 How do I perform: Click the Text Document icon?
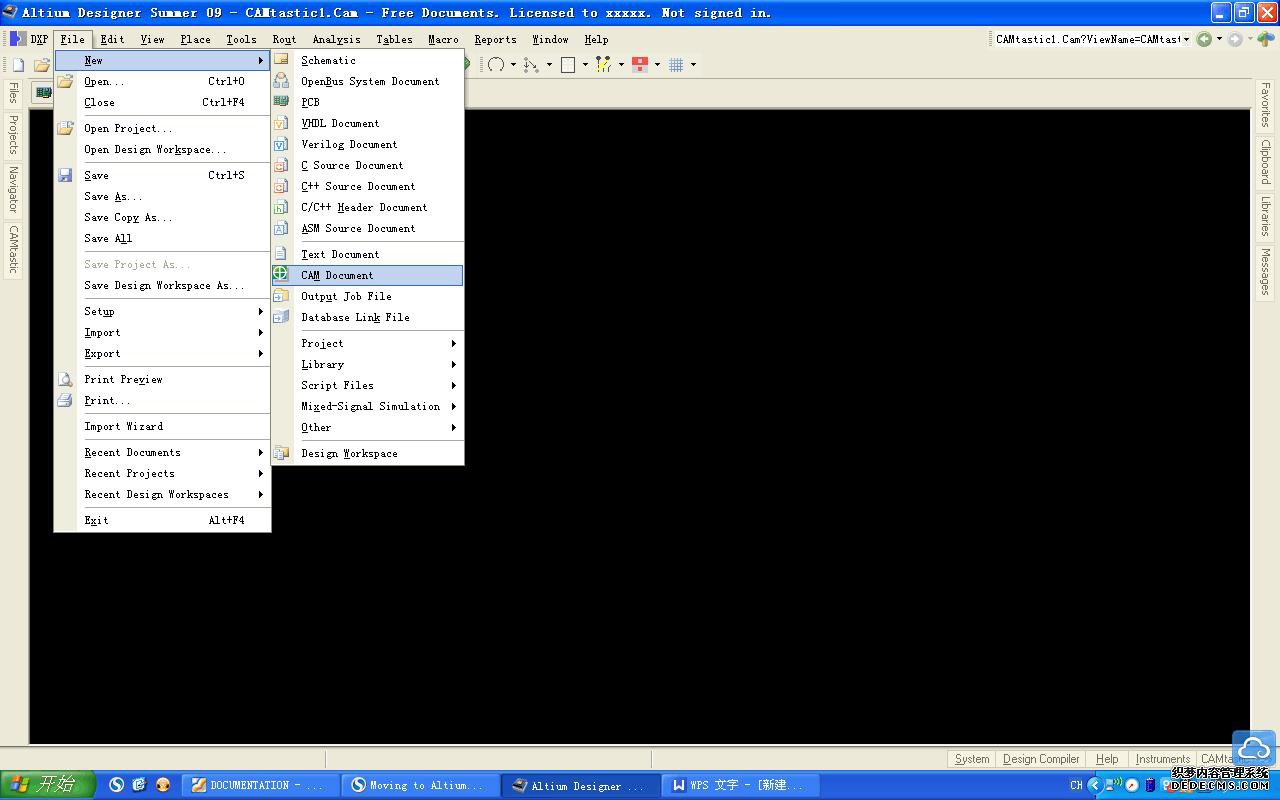click(x=281, y=254)
